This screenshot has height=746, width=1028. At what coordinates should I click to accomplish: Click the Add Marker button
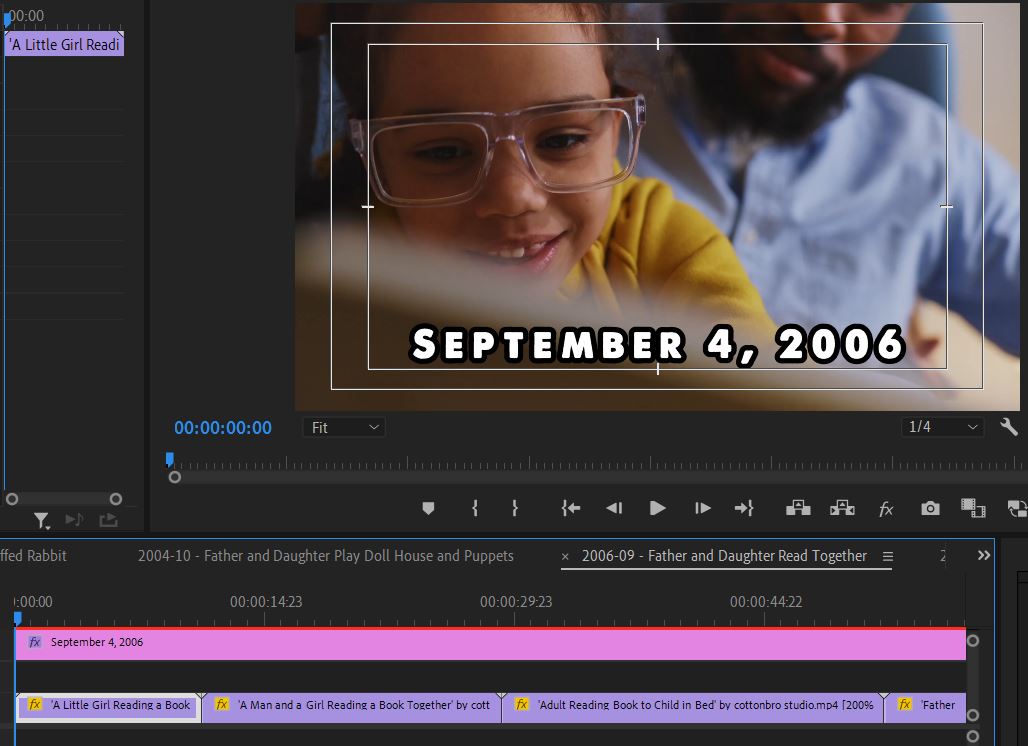(x=428, y=508)
